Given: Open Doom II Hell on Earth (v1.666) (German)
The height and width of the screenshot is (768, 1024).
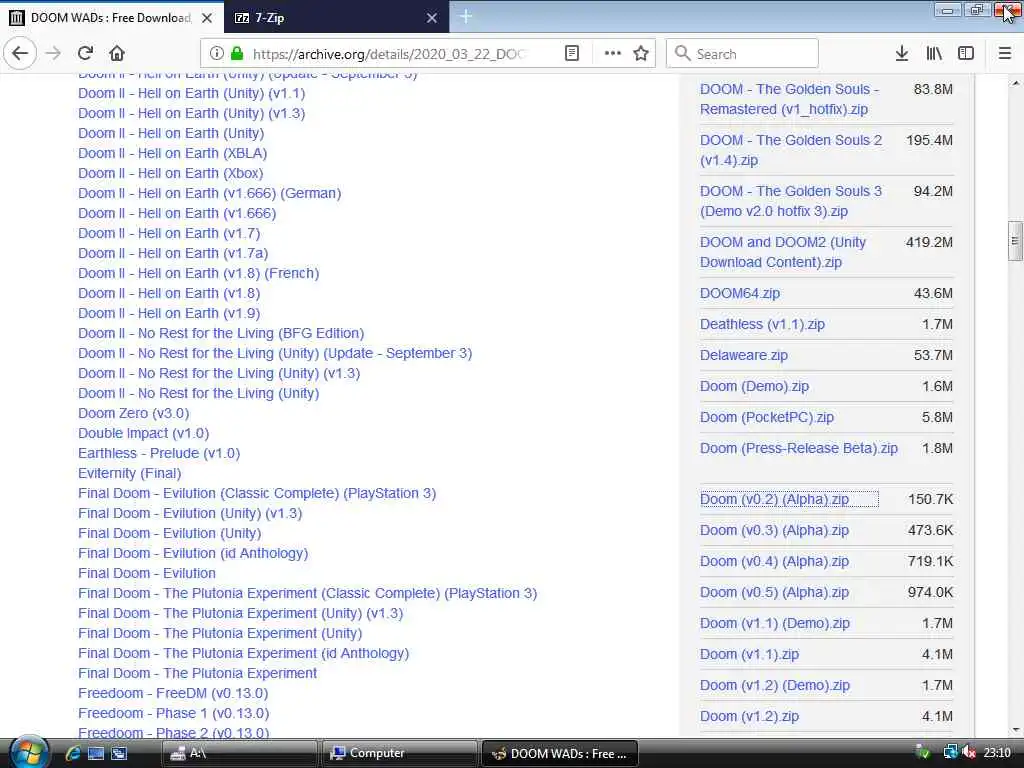Looking at the screenshot, I should [x=210, y=193].
